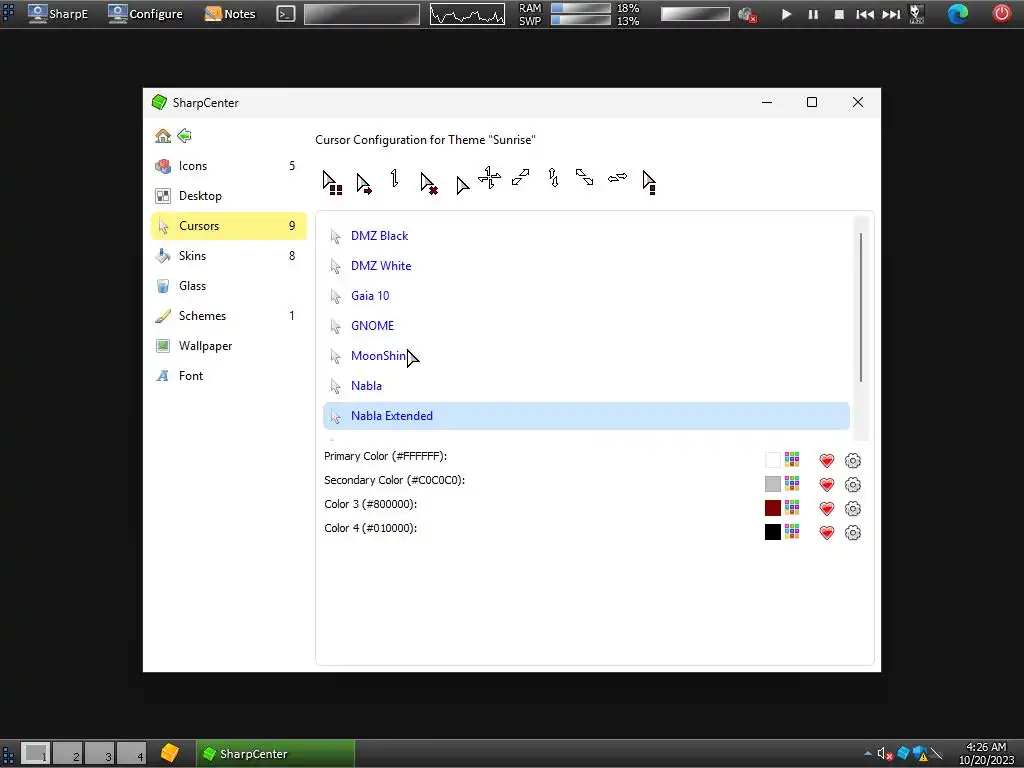Screen dimensions: 1024x768
Task: Select the Cursors section
Action: 229,226
